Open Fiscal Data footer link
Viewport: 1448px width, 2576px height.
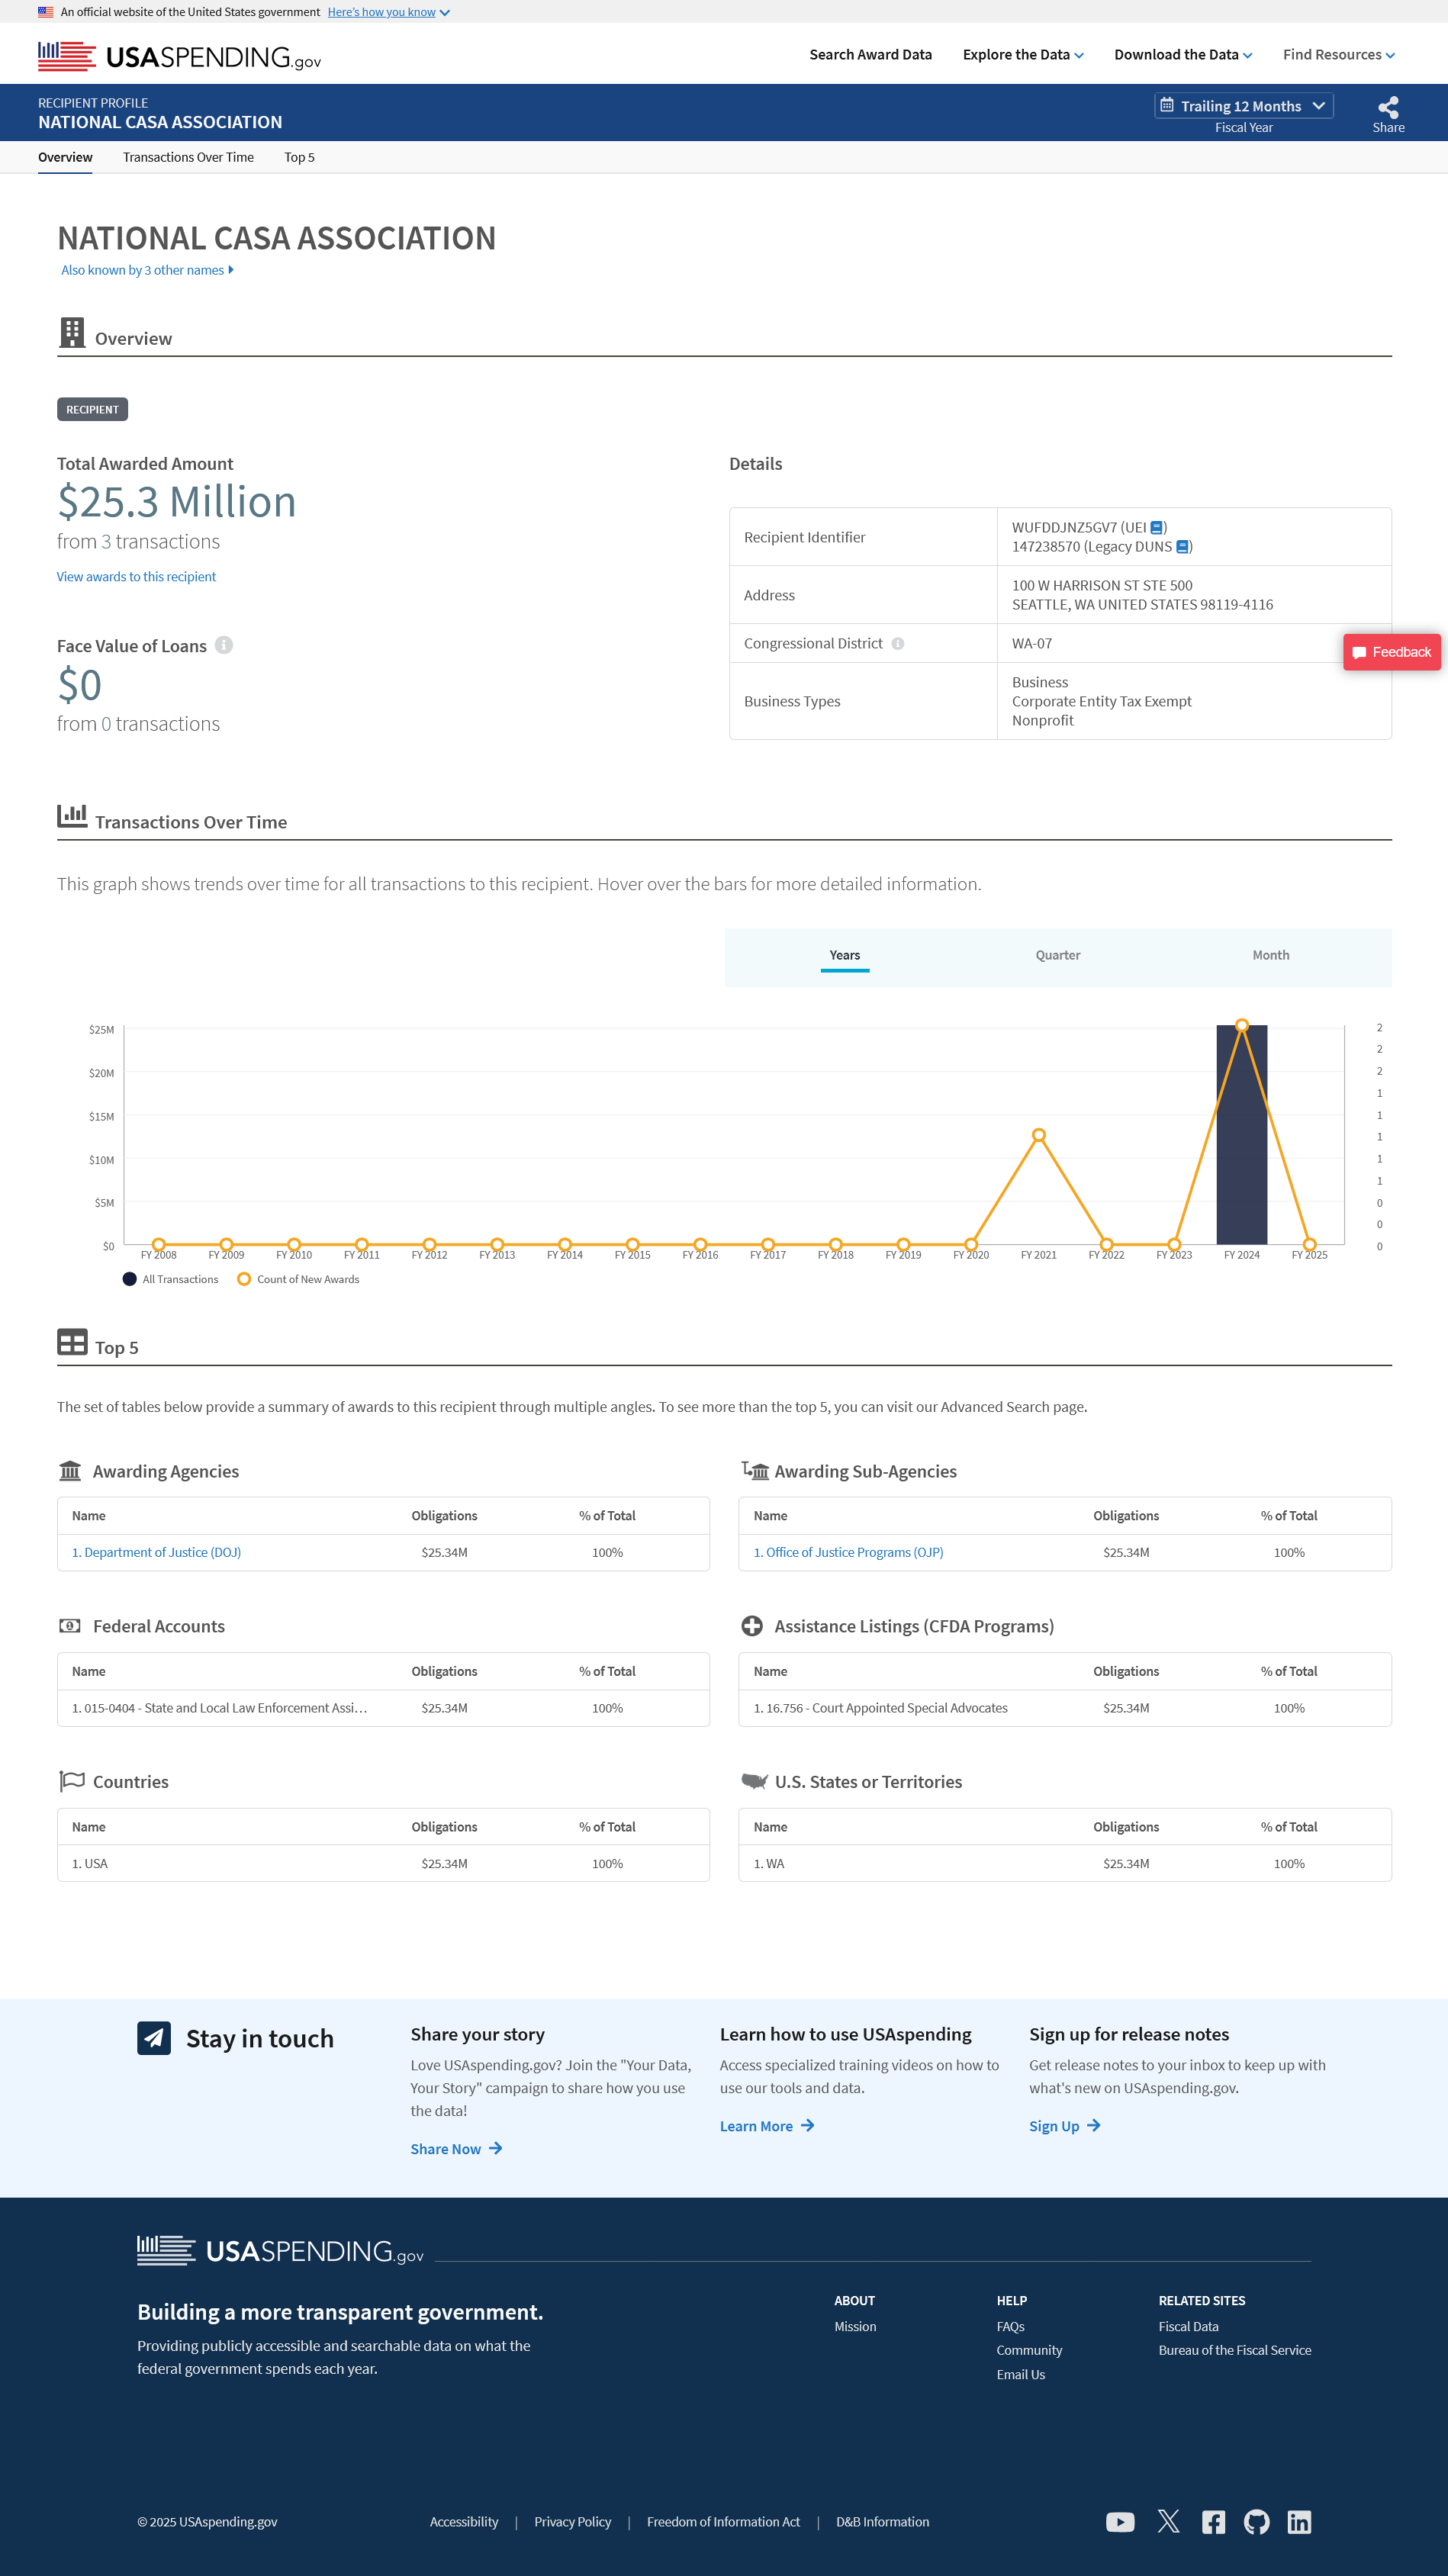(1188, 2327)
